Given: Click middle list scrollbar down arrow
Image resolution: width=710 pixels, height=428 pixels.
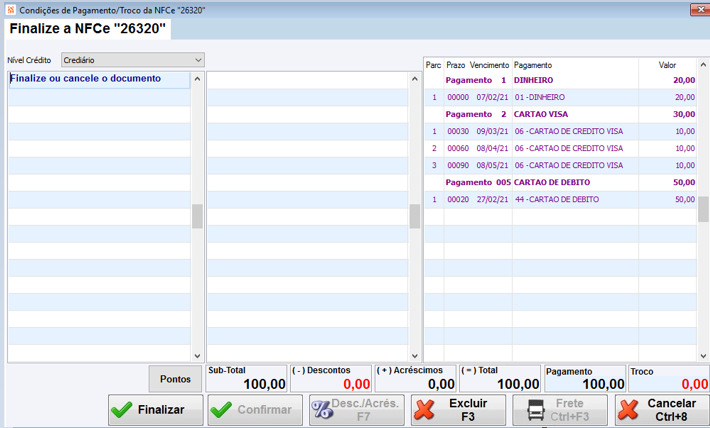Looking at the screenshot, I should point(414,356).
